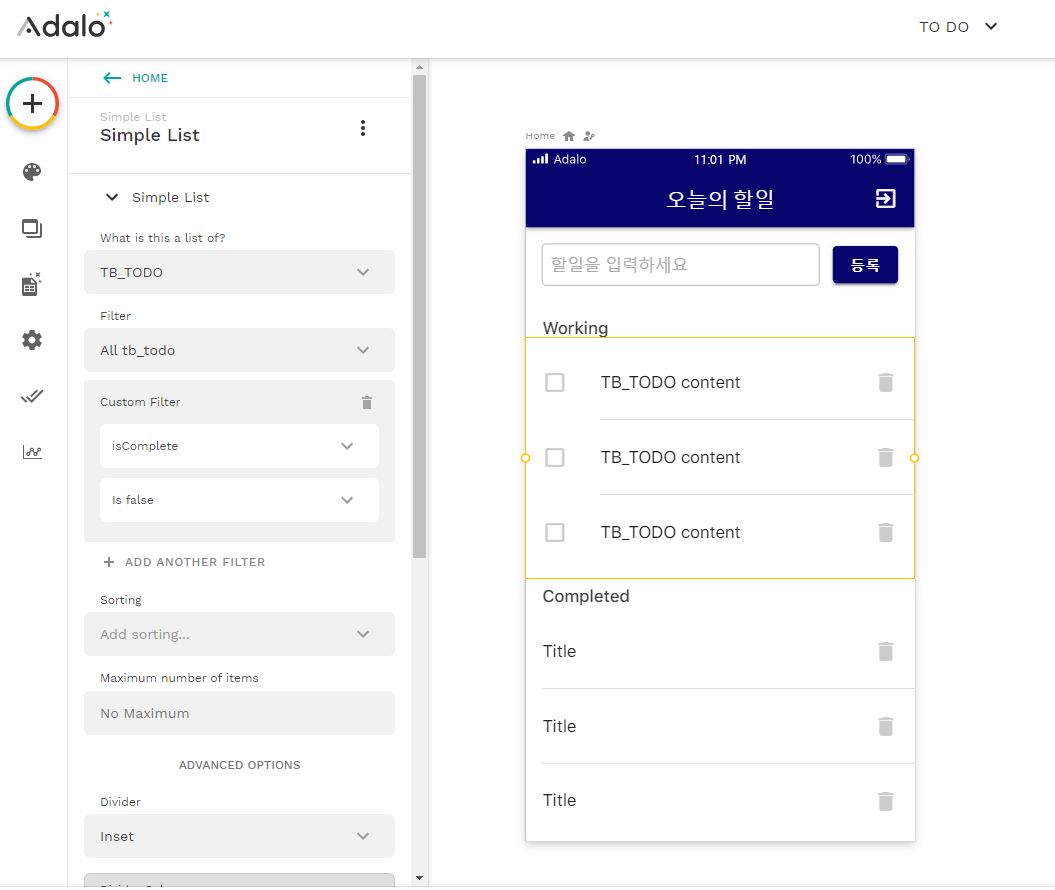Click the left resize handle of selected list
Viewport: 1055px width, 890px height.
[x=525, y=458]
